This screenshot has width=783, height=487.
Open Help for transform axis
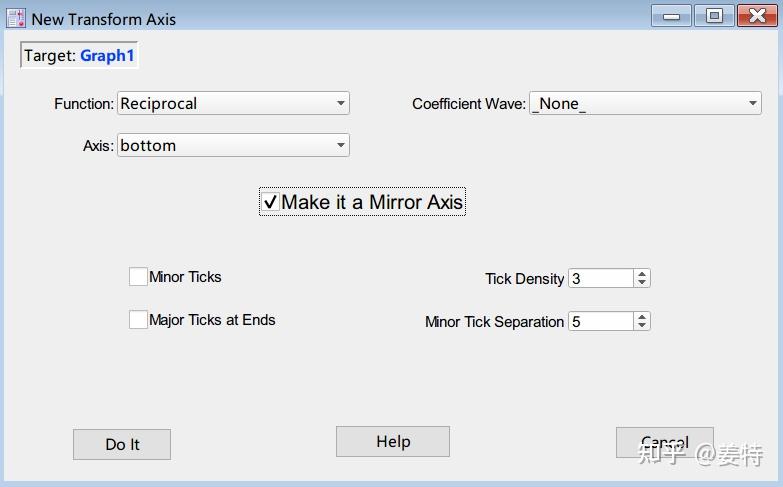(392, 442)
